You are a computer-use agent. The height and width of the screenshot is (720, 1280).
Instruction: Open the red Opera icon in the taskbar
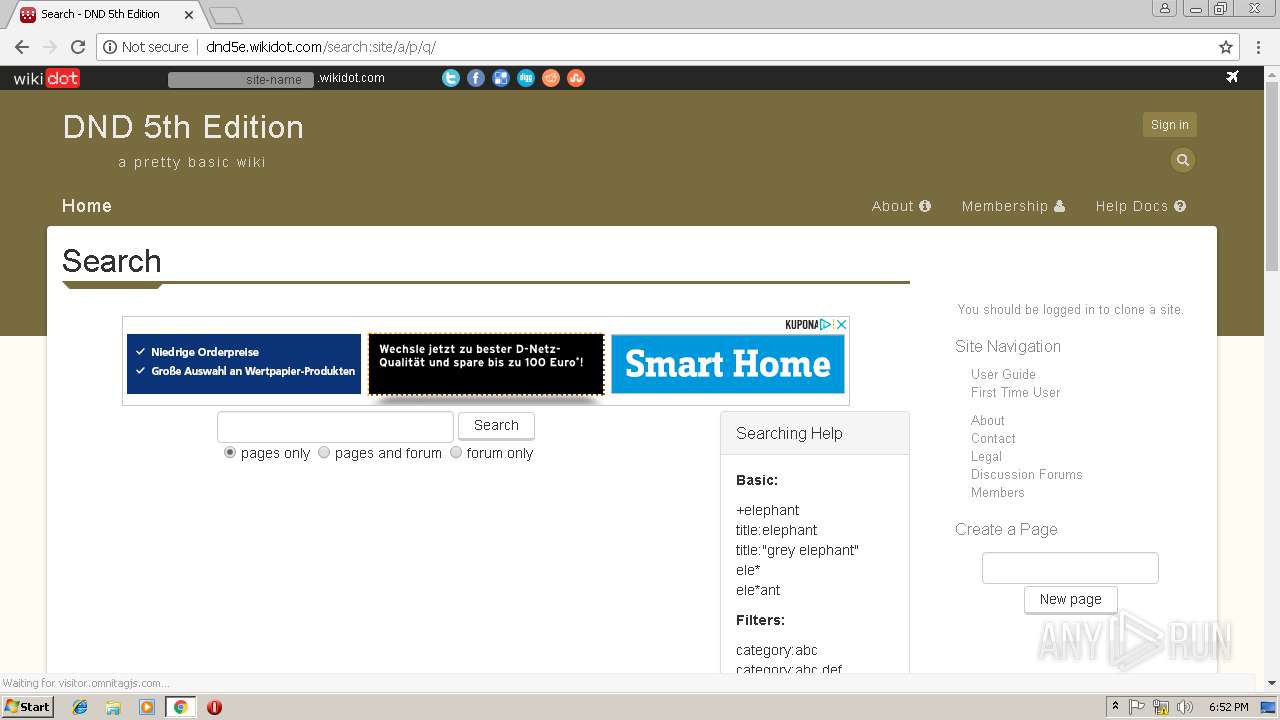[214, 707]
